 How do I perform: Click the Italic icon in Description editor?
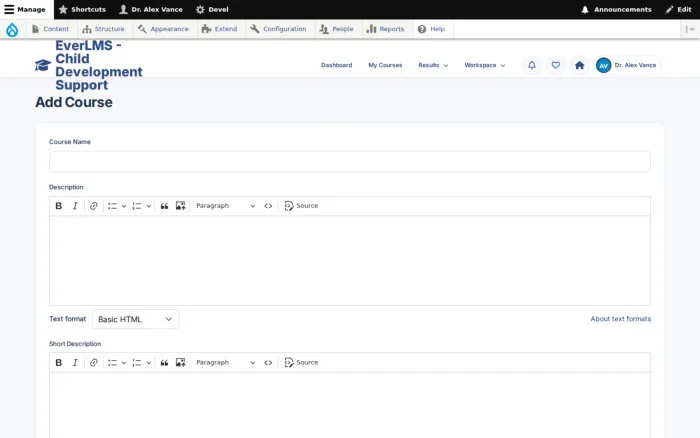click(75, 206)
